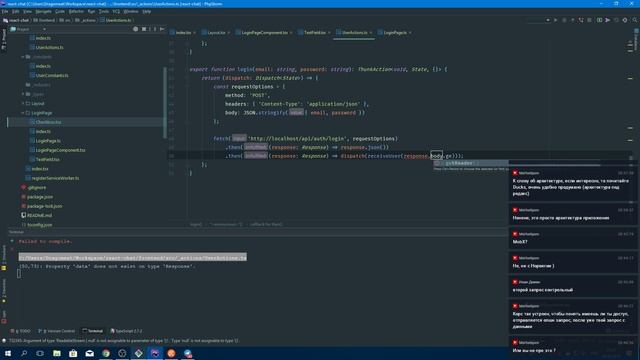Open the View menu
The width and height of the screenshot is (640, 360).
tap(27, 11)
